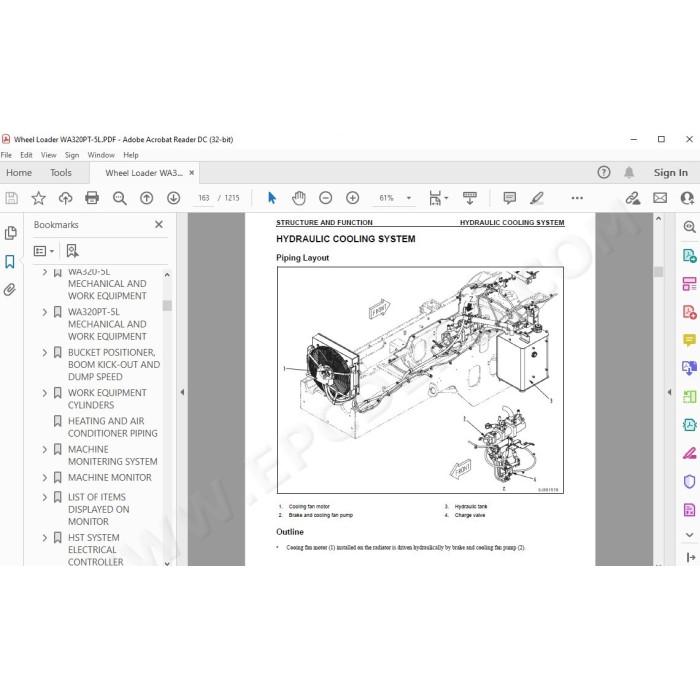Switch to the Tools tab

point(61,173)
